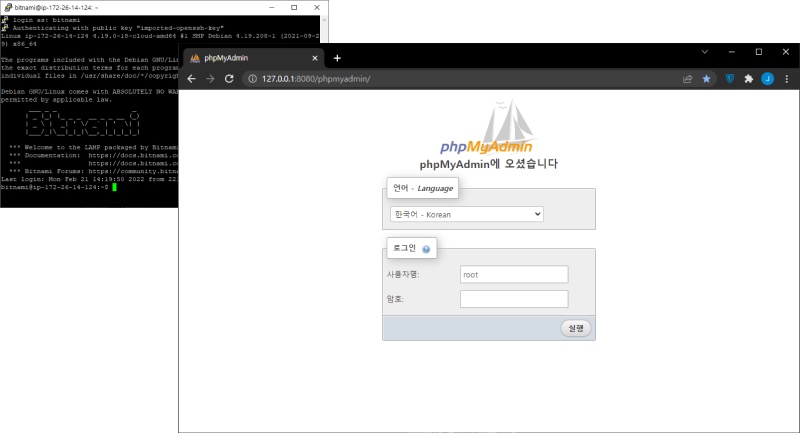The image size is (800, 434).
Task: Click the login help question mark icon
Action: 426,249
